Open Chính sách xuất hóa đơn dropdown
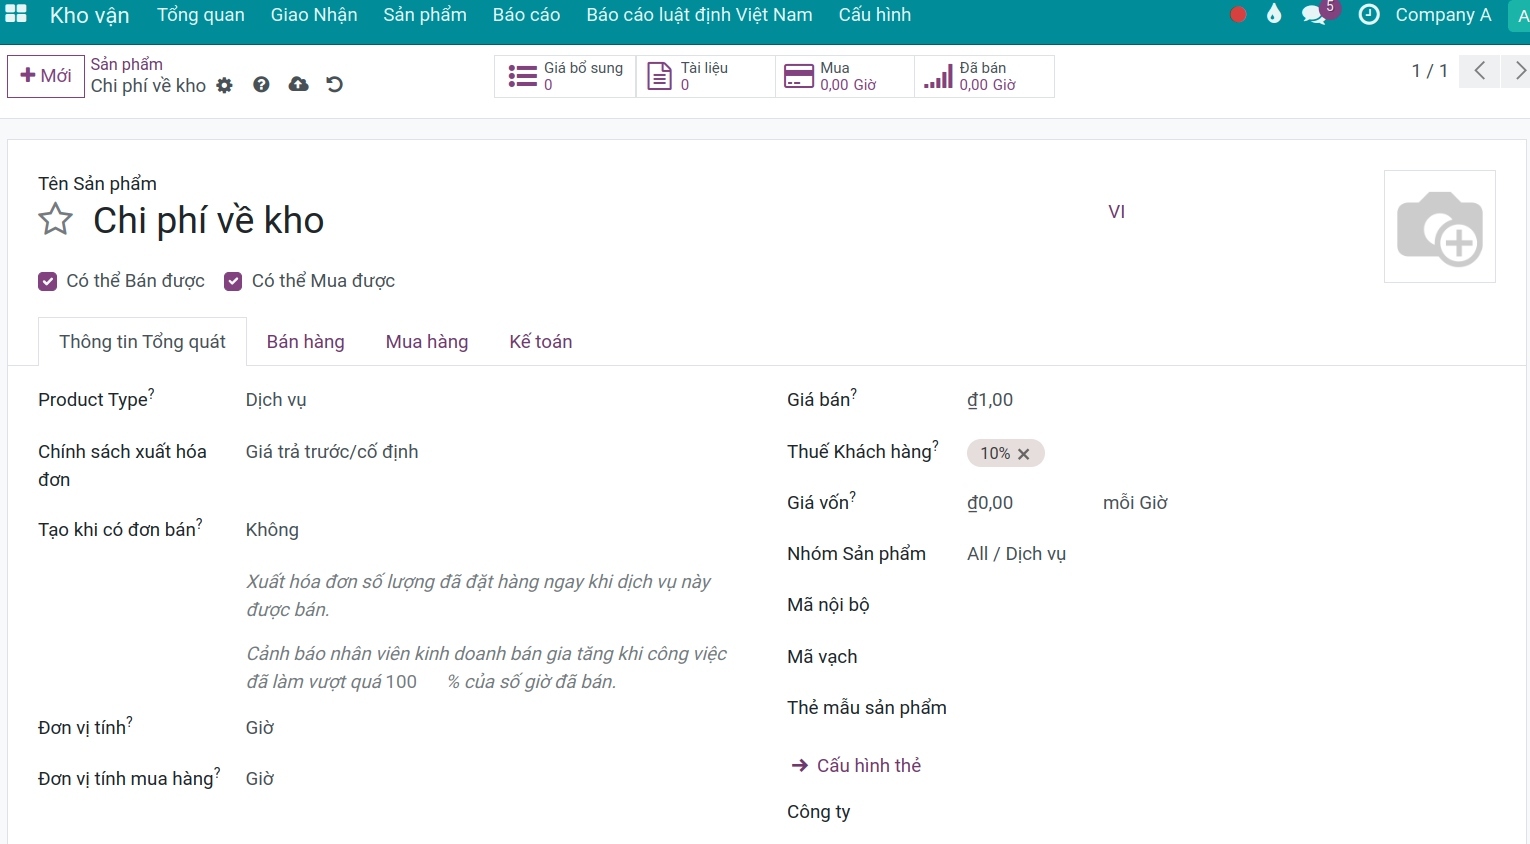 (489, 452)
